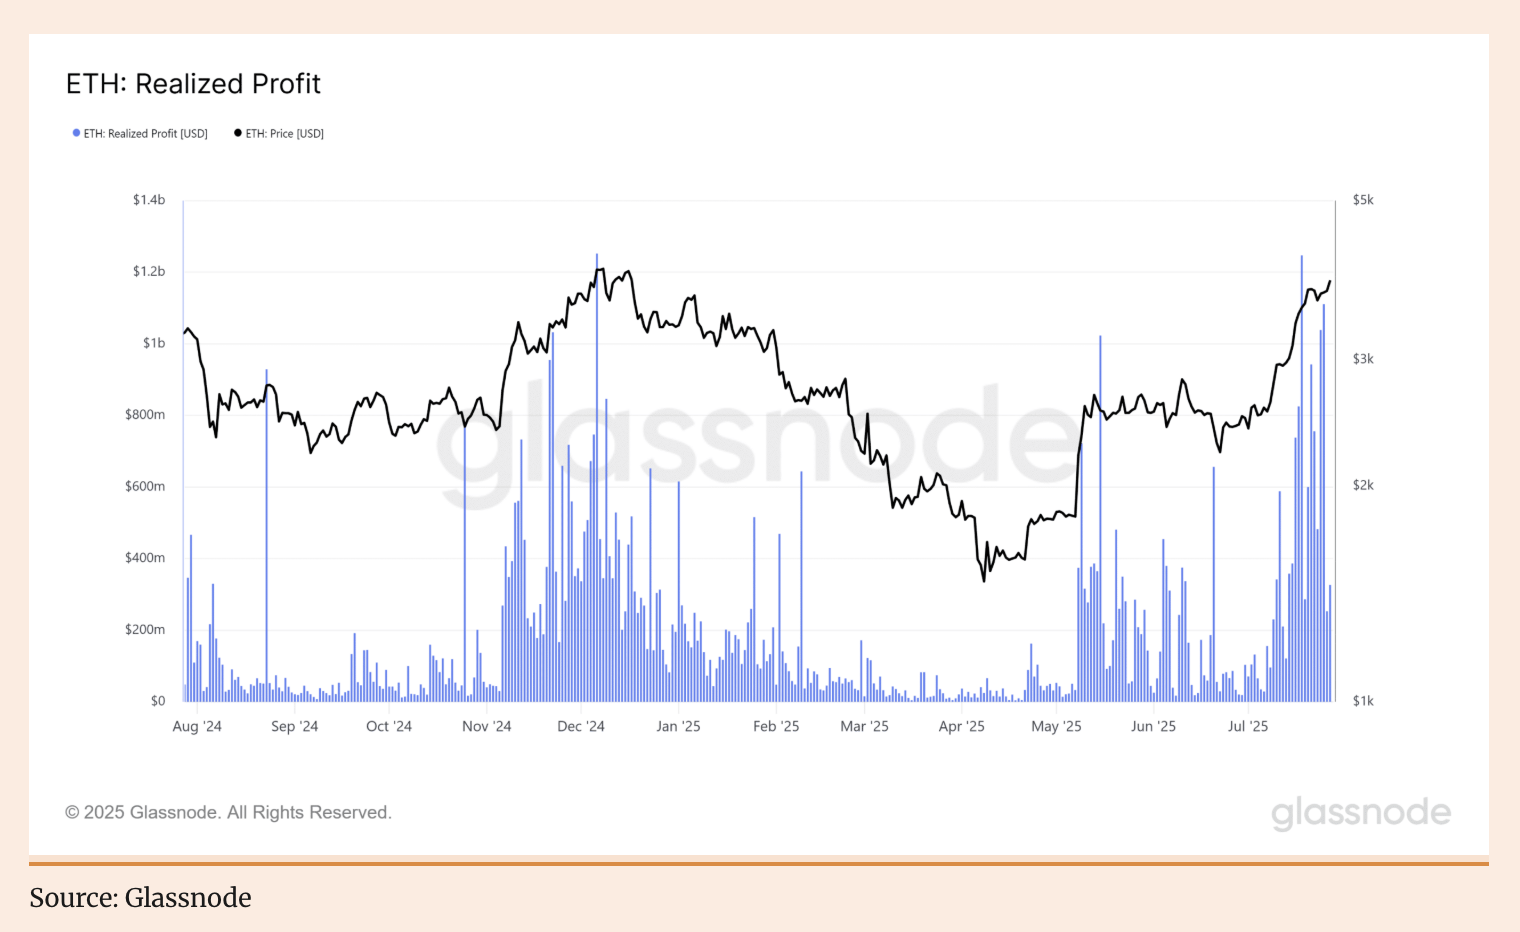Toggle the 'ETH: Price [USD]' legend label
The width and height of the screenshot is (1520, 932).
[x=285, y=134]
